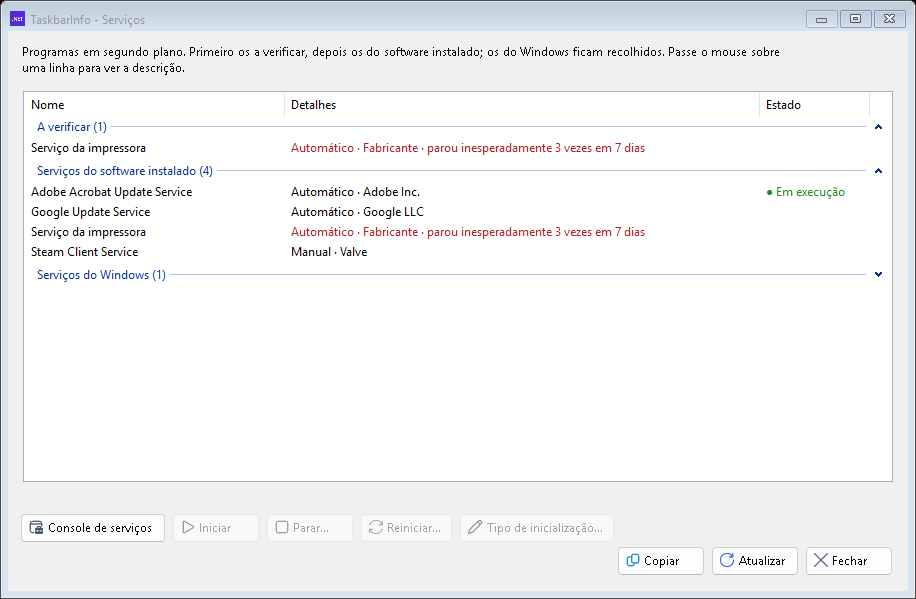Click red warning details in A verificar group
The height and width of the screenshot is (599, 916).
[468, 148]
